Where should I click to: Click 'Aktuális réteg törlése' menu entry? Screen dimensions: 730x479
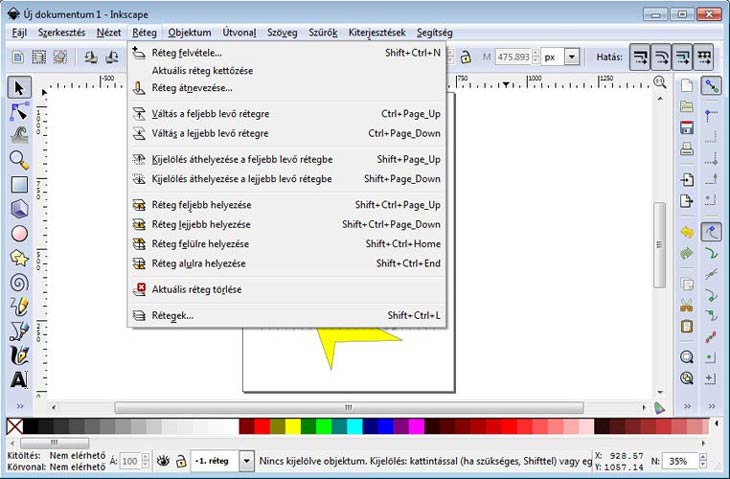pos(196,290)
